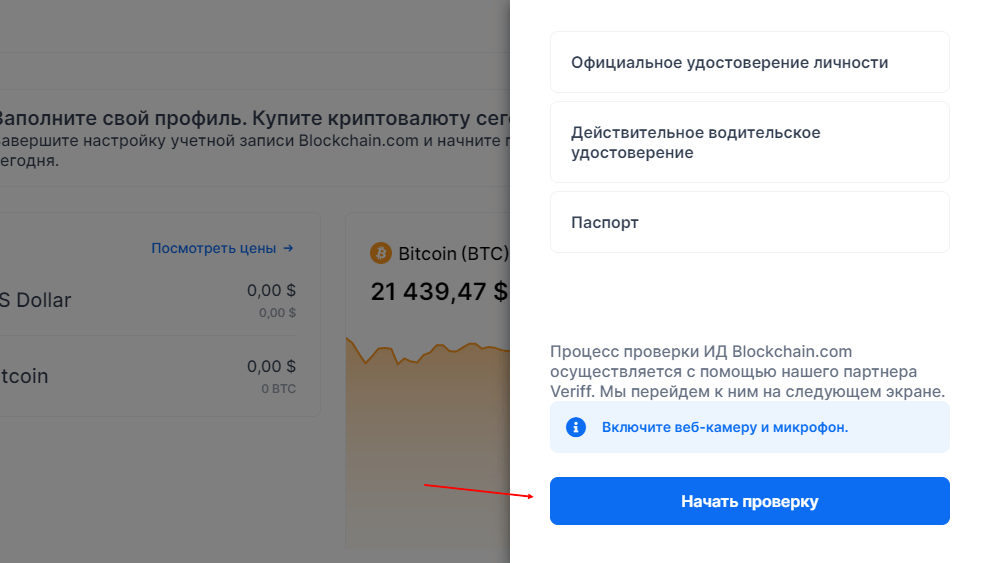Click the Включите веб-камеру и микрофон notice text
This screenshot has height=563, width=981.
(724, 427)
